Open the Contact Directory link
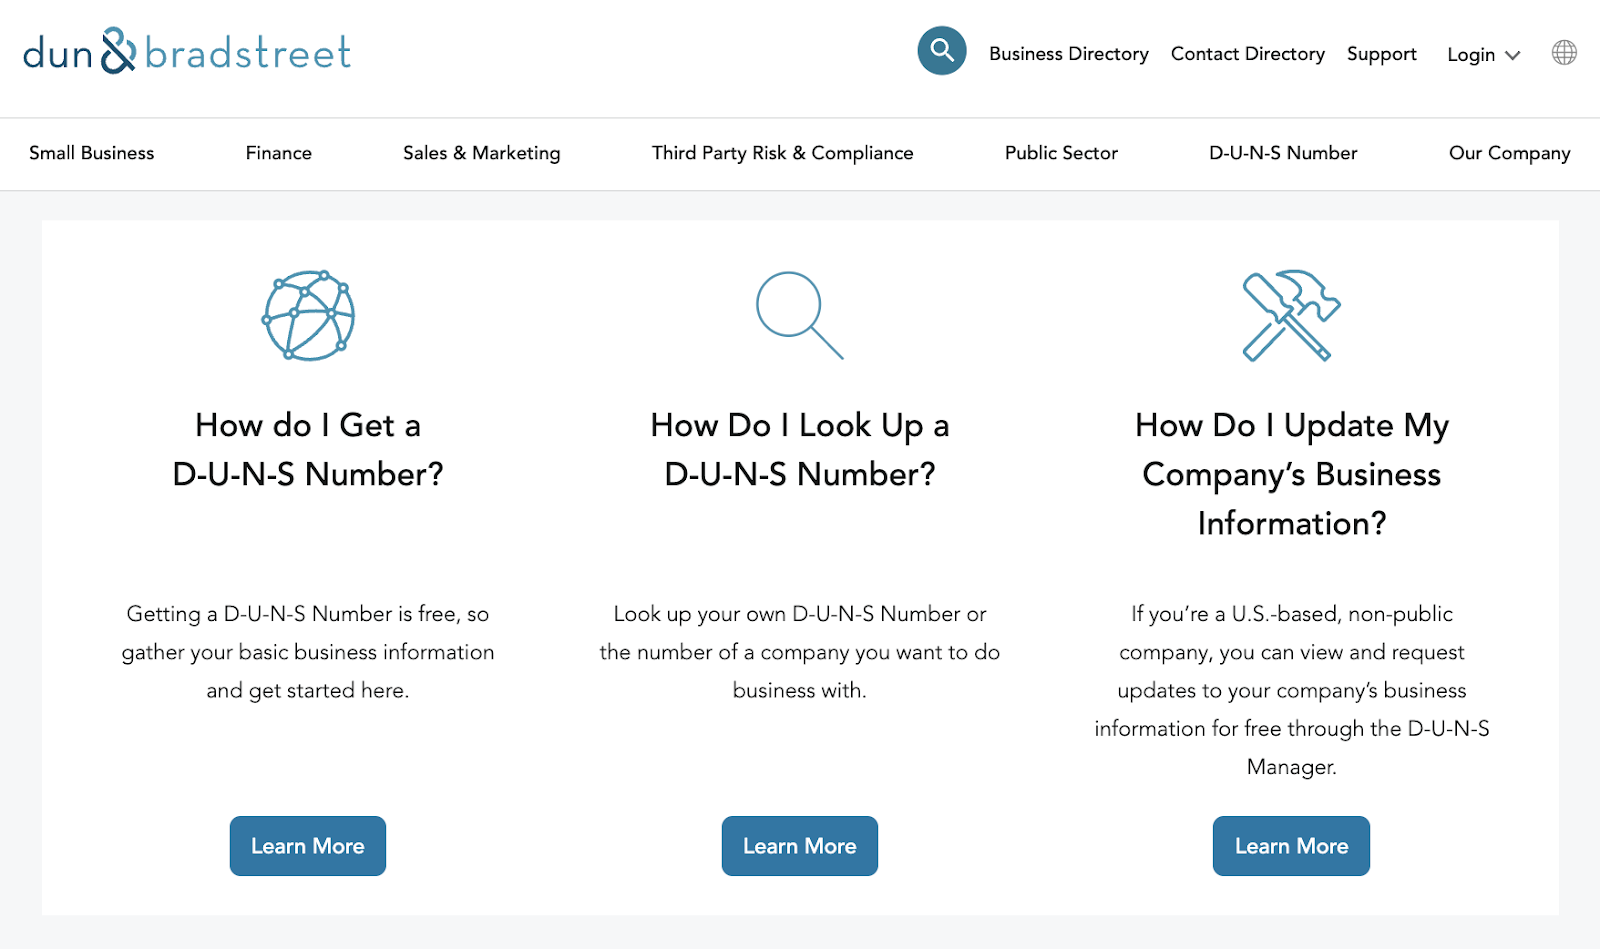The width and height of the screenshot is (1600, 949). (1248, 54)
